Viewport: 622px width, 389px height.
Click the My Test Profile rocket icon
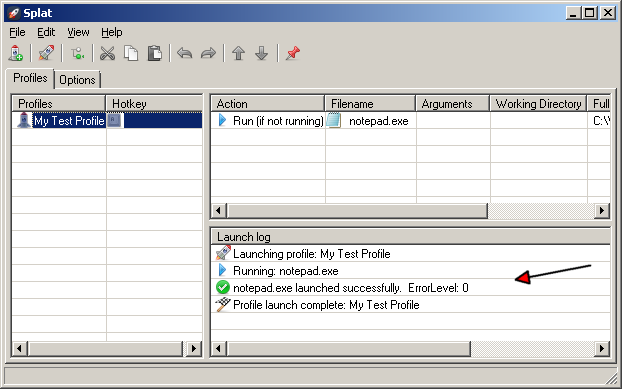point(24,121)
